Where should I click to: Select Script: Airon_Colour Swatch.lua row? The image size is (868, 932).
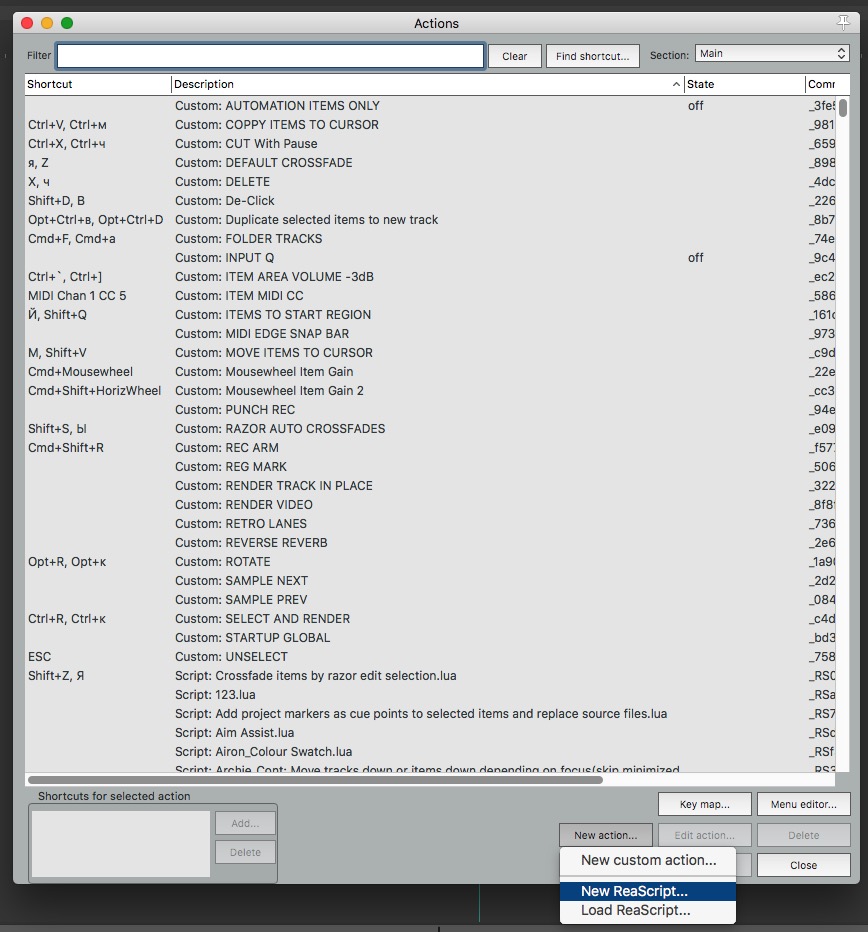pyautogui.click(x=430, y=752)
